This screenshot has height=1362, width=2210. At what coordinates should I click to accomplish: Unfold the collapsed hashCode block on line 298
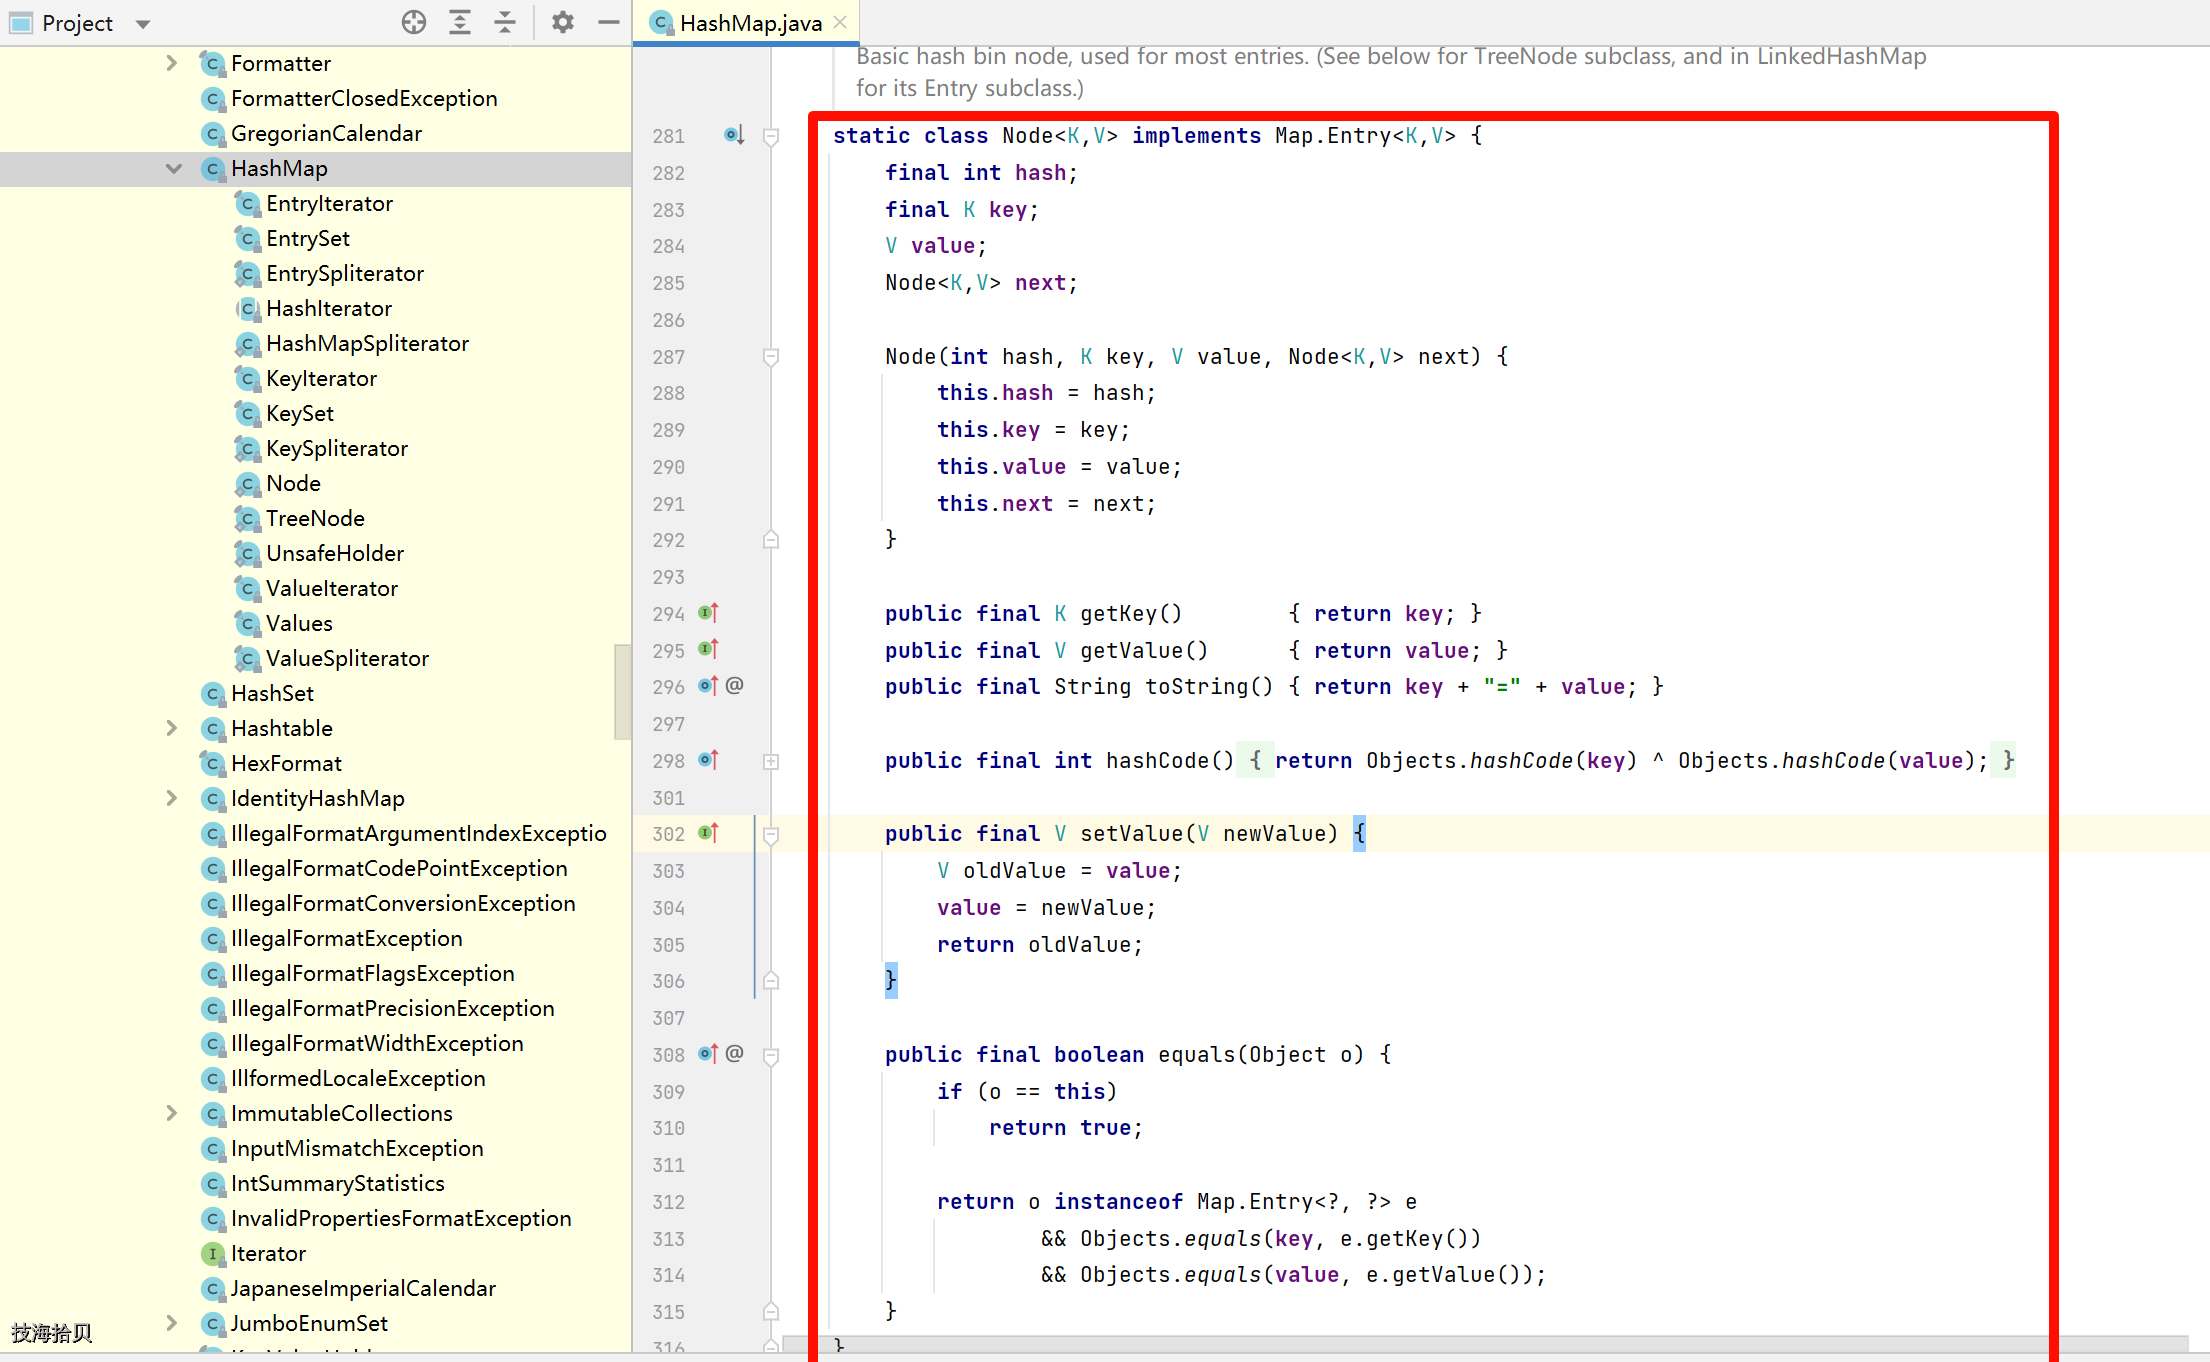771,761
